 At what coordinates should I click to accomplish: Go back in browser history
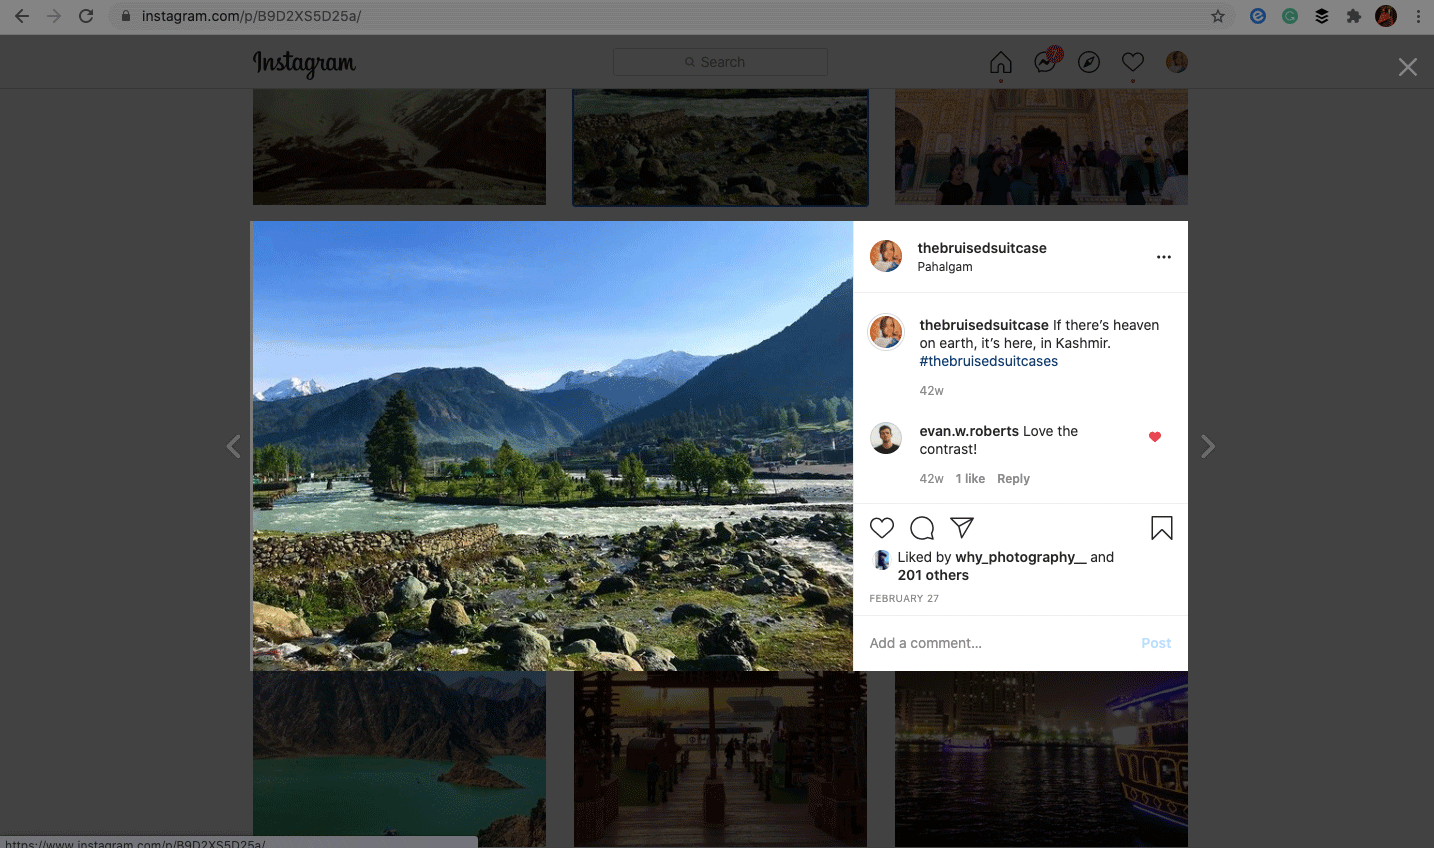[21, 16]
